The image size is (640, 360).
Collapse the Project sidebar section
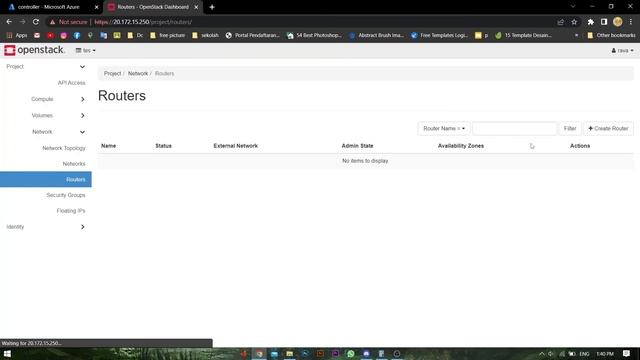pyautogui.click(x=46, y=67)
